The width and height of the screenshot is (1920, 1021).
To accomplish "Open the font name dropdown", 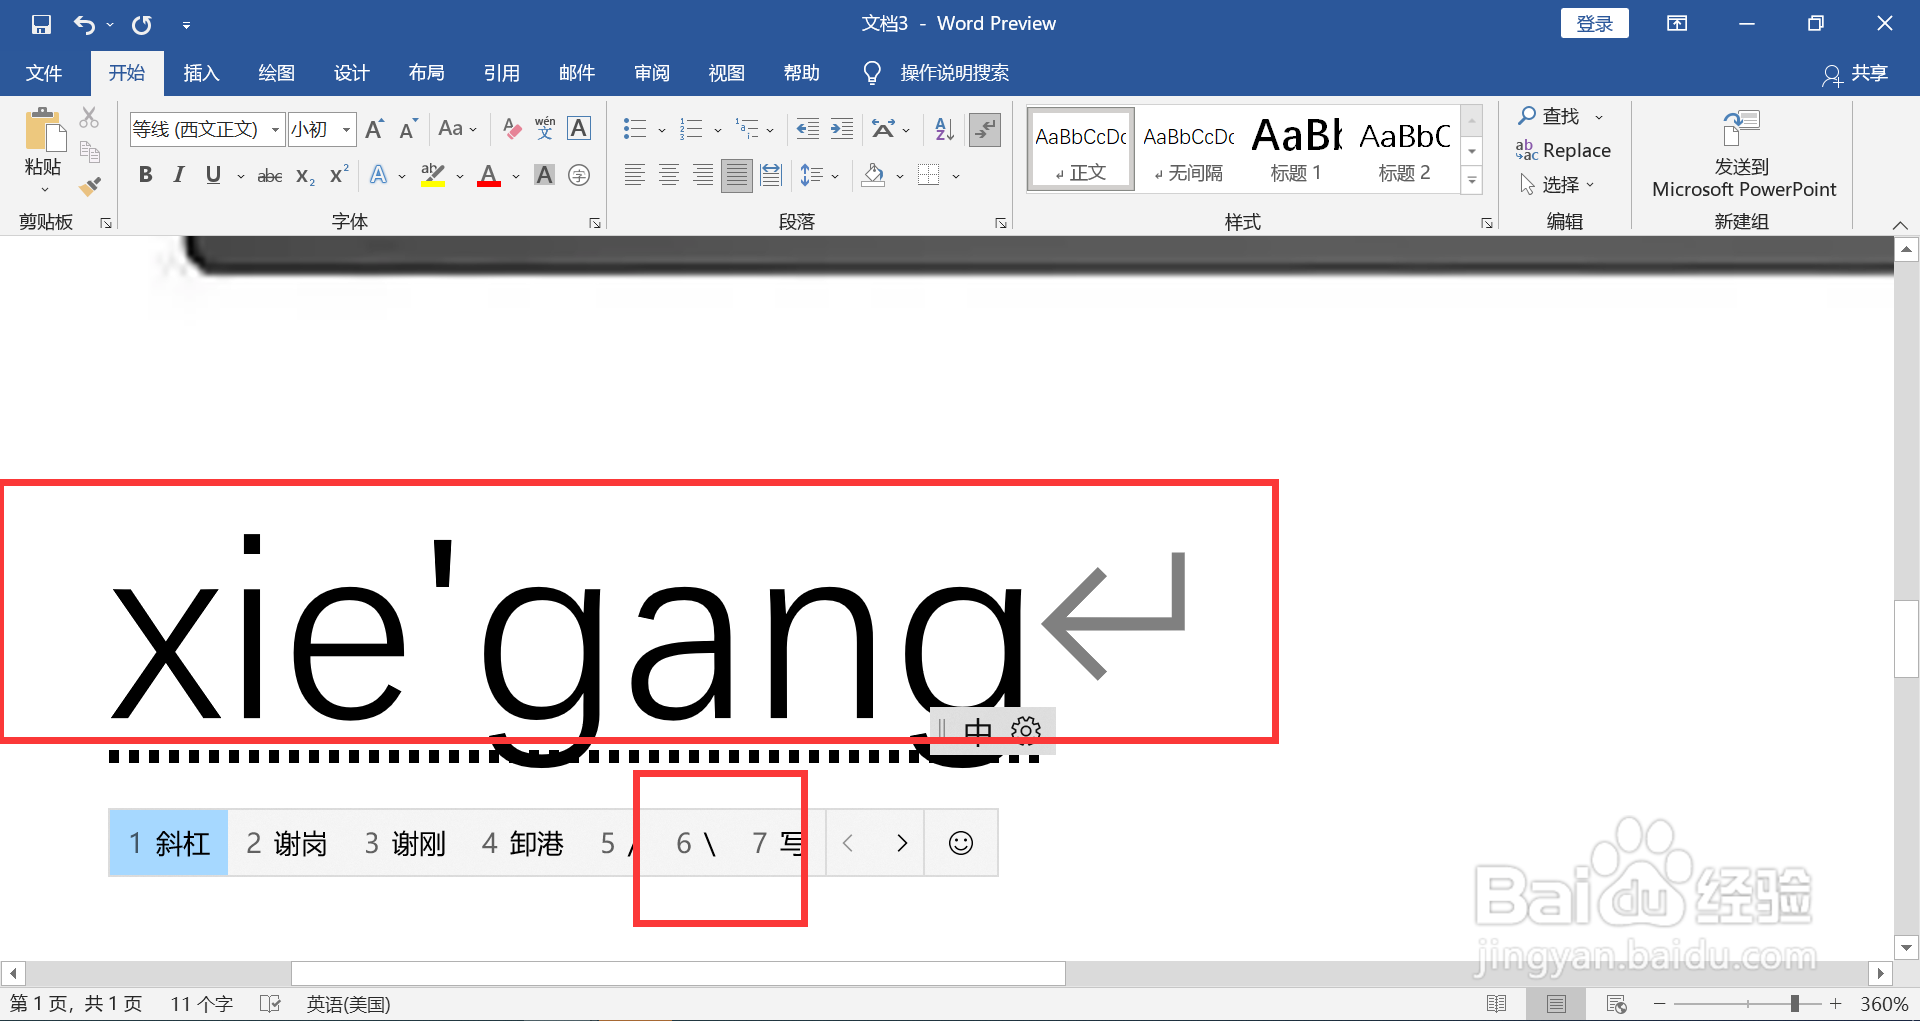I will tap(275, 129).
